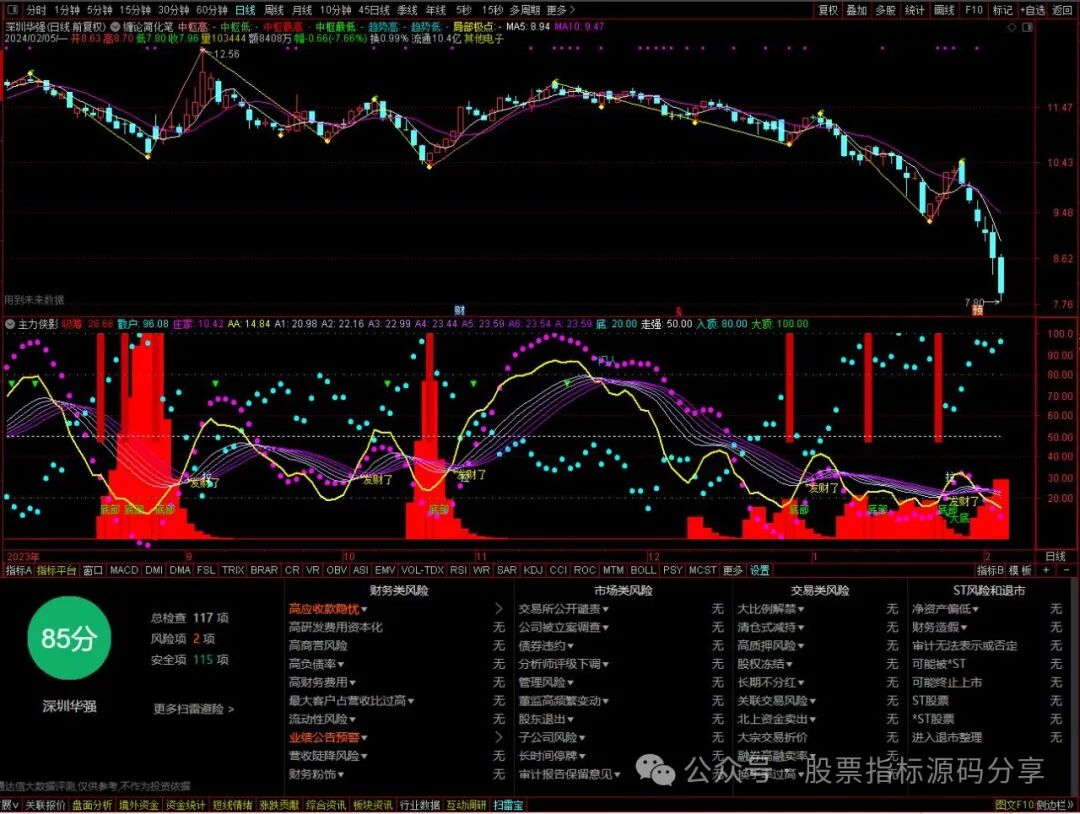Click the round icon before 缠论简化笔
This screenshot has width=1080, height=814.
(116, 27)
